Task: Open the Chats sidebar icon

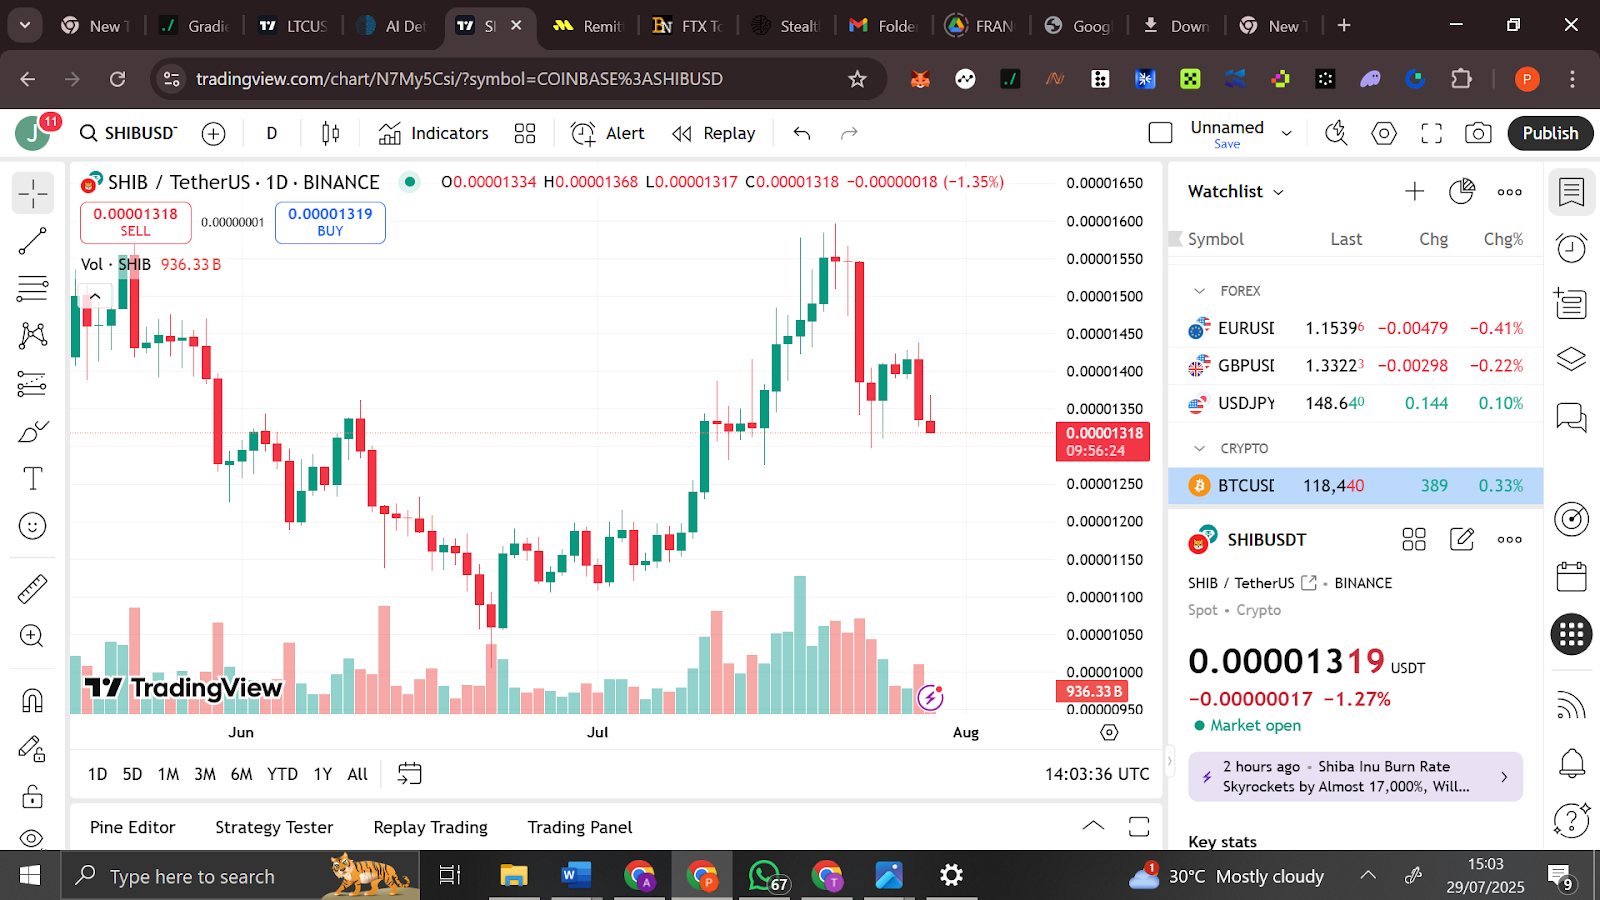Action: click(1571, 416)
